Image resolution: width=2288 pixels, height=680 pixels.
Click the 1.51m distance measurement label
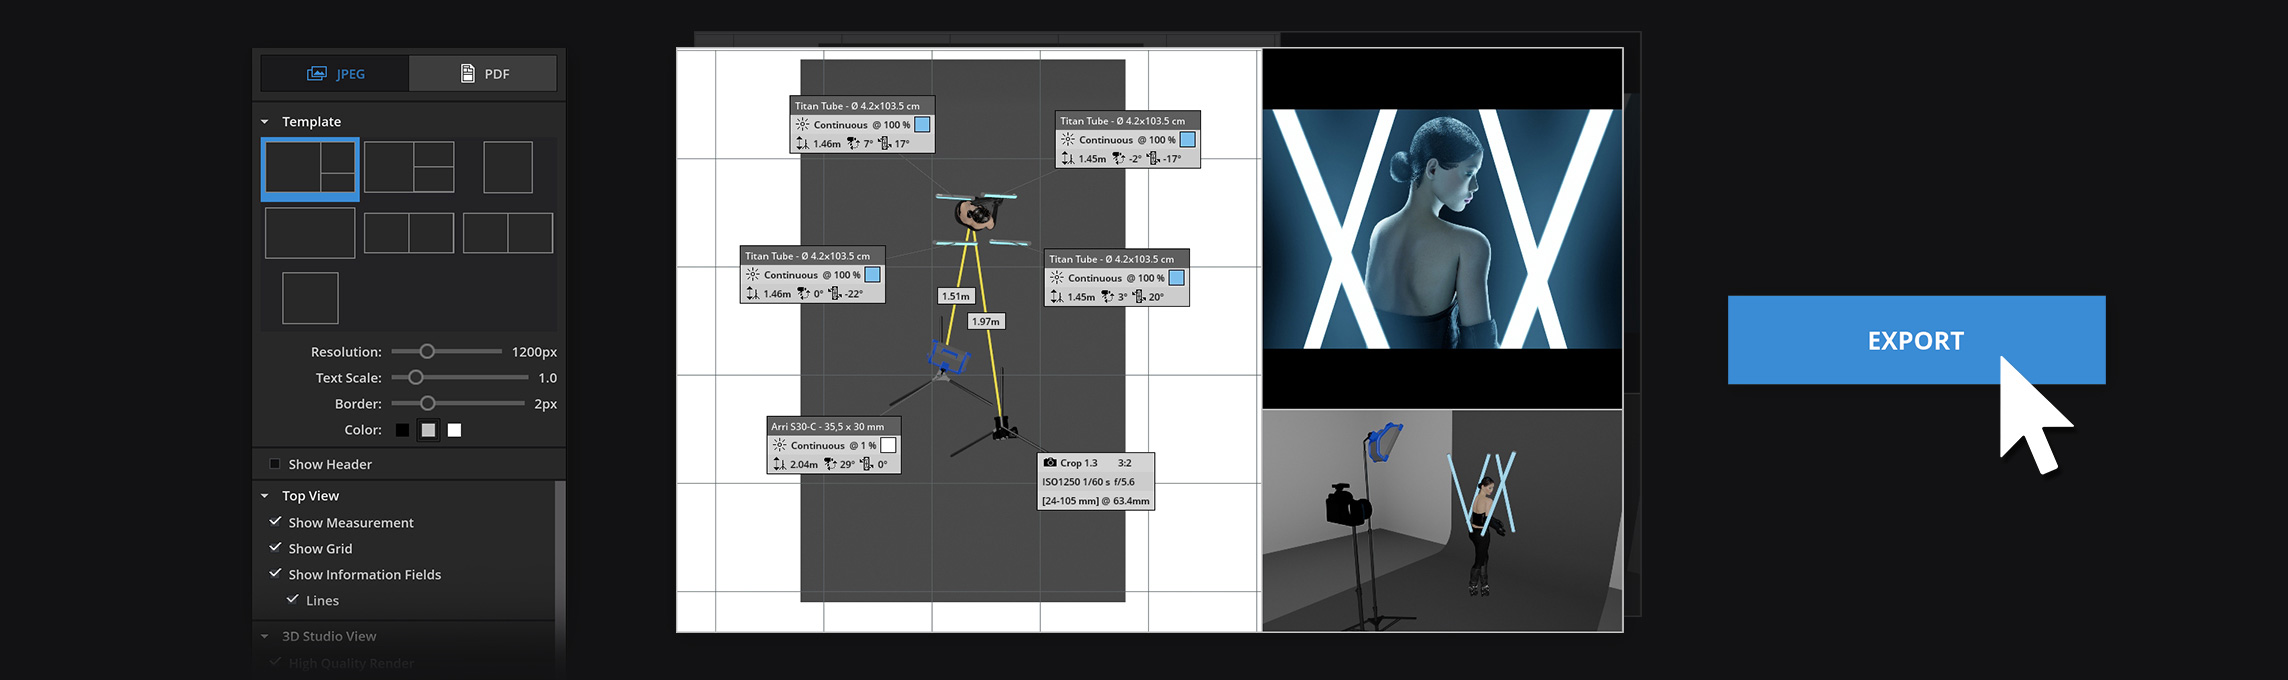pyautogui.click(x=955, y=296)
